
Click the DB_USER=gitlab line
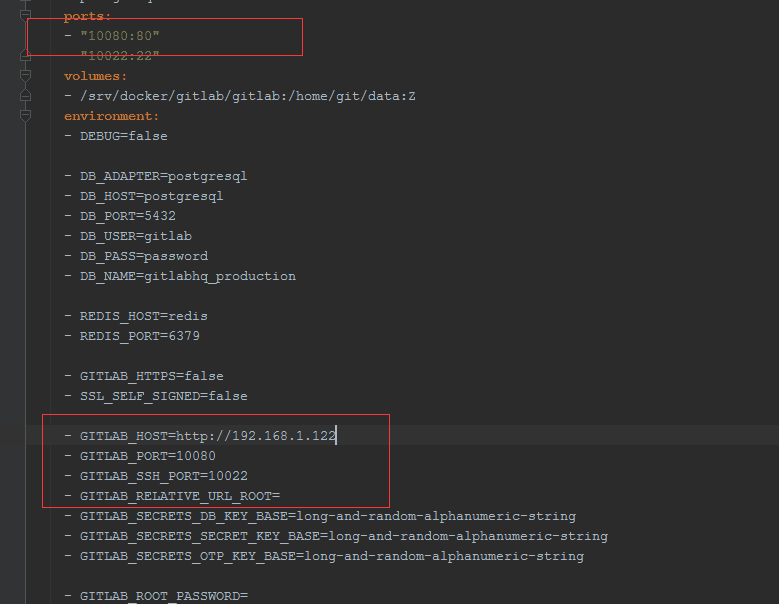tap(128, 236)
